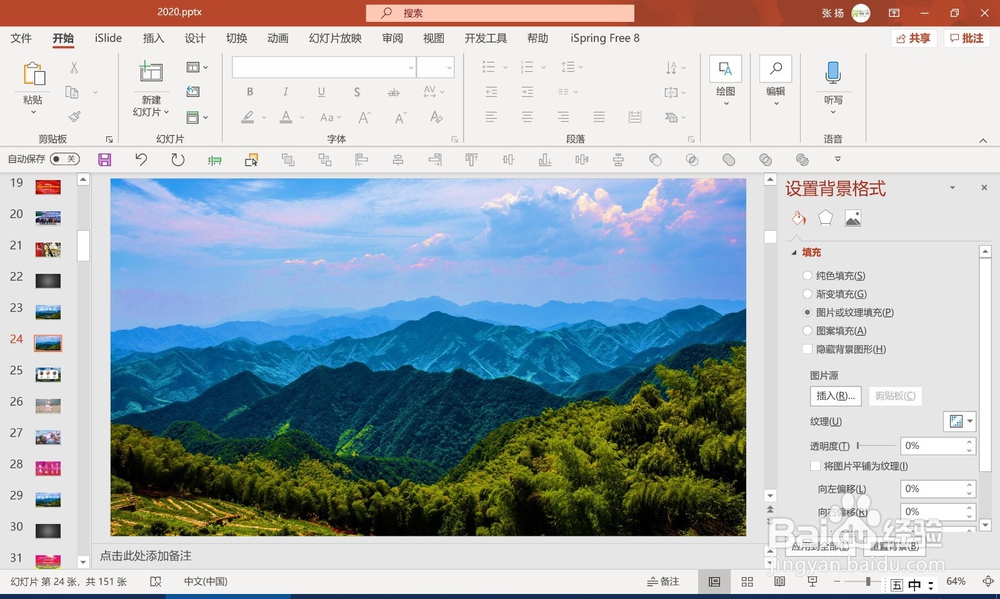Open the format pane options arrow
Screen dimensions: 1000x599
click(x=952, y=188)
